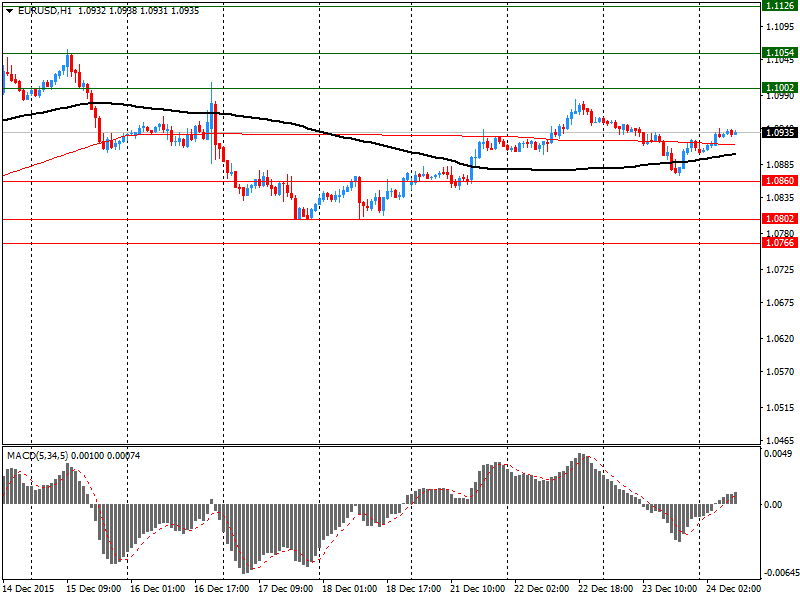The height and width of the screenshot is (600, 800).
Task: Click the 1.0675 price scale value
Action: (781, 303)
